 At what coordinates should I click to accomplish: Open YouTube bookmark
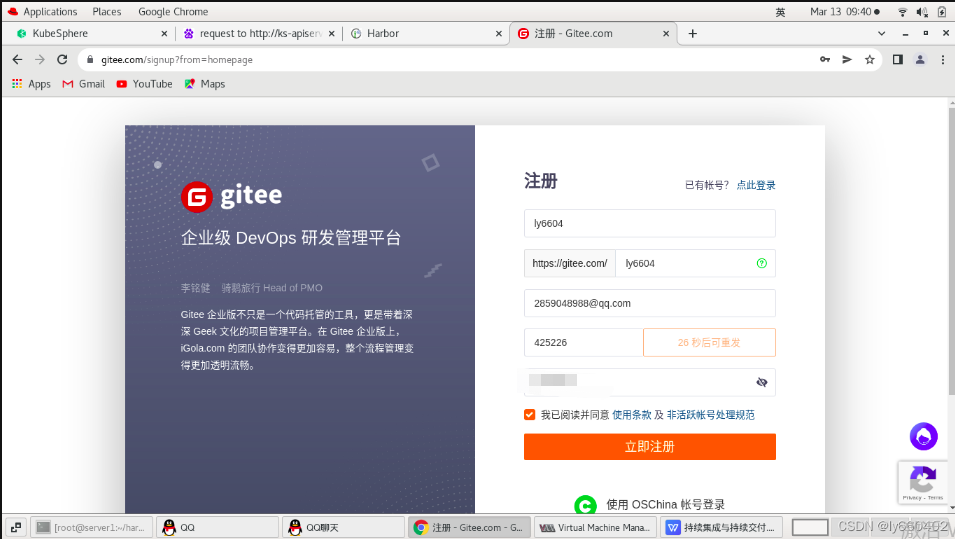pyautogui.click(x=144, y=84)
